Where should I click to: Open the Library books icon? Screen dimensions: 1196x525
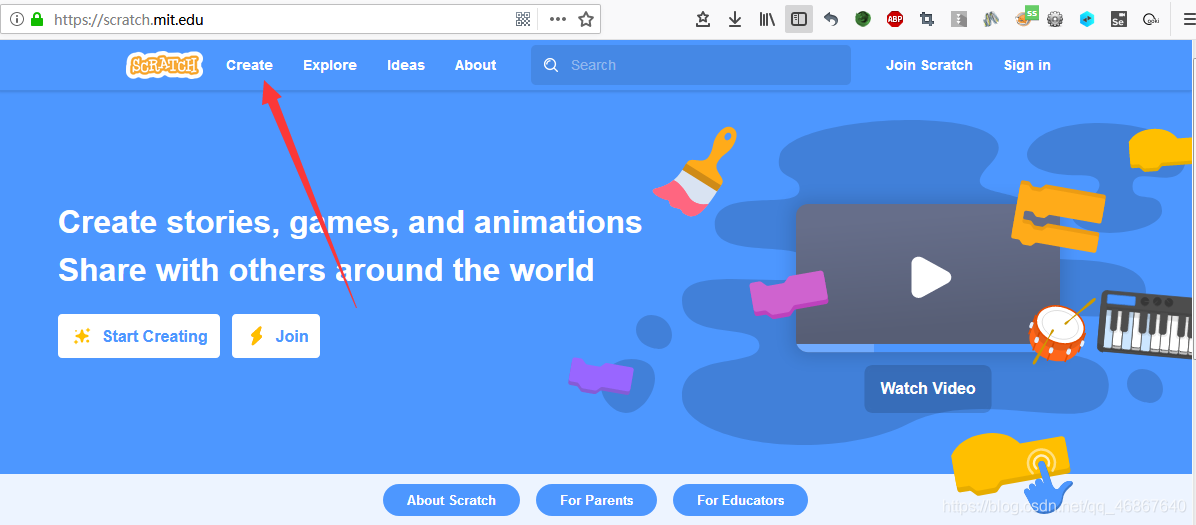[767, 20]
